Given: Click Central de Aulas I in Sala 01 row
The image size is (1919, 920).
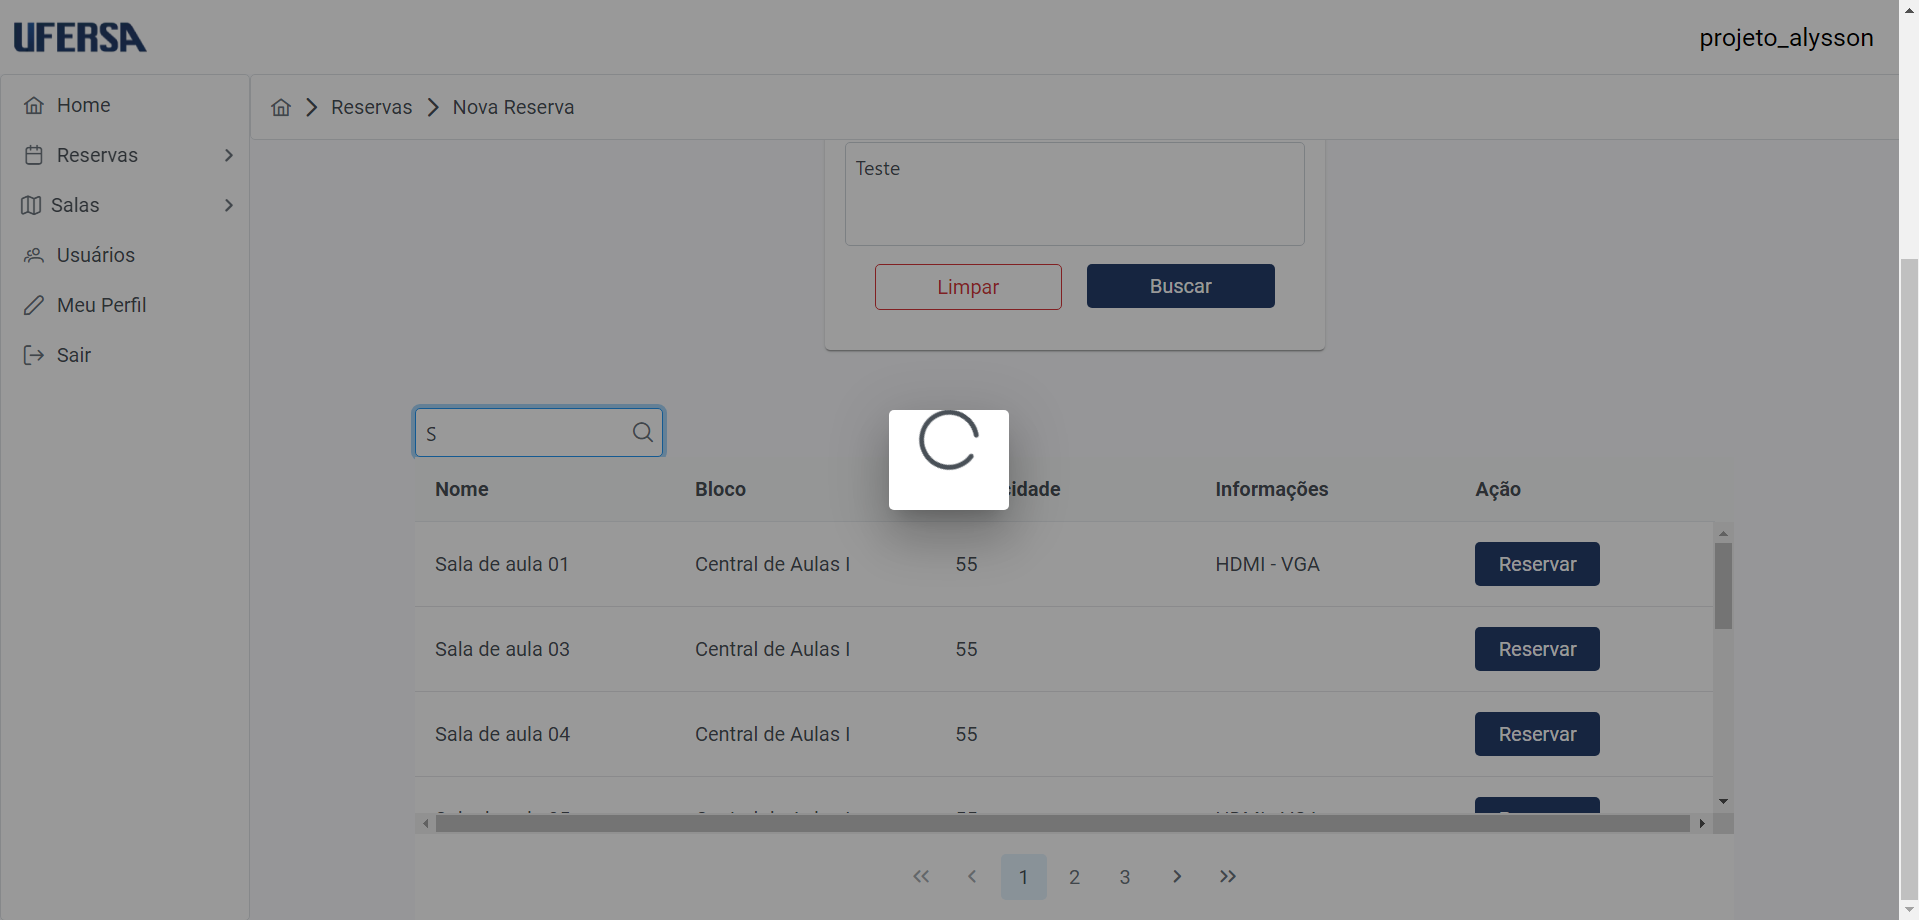Looking at the screenshot, I should pyautogui.click(x=772, y=564).
